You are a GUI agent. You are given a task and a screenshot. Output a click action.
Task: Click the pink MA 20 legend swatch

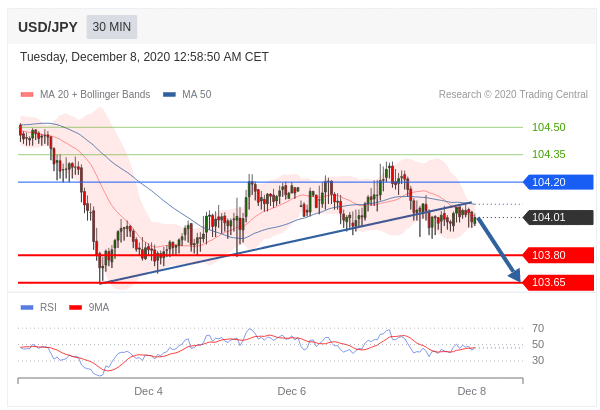(27, 95)
